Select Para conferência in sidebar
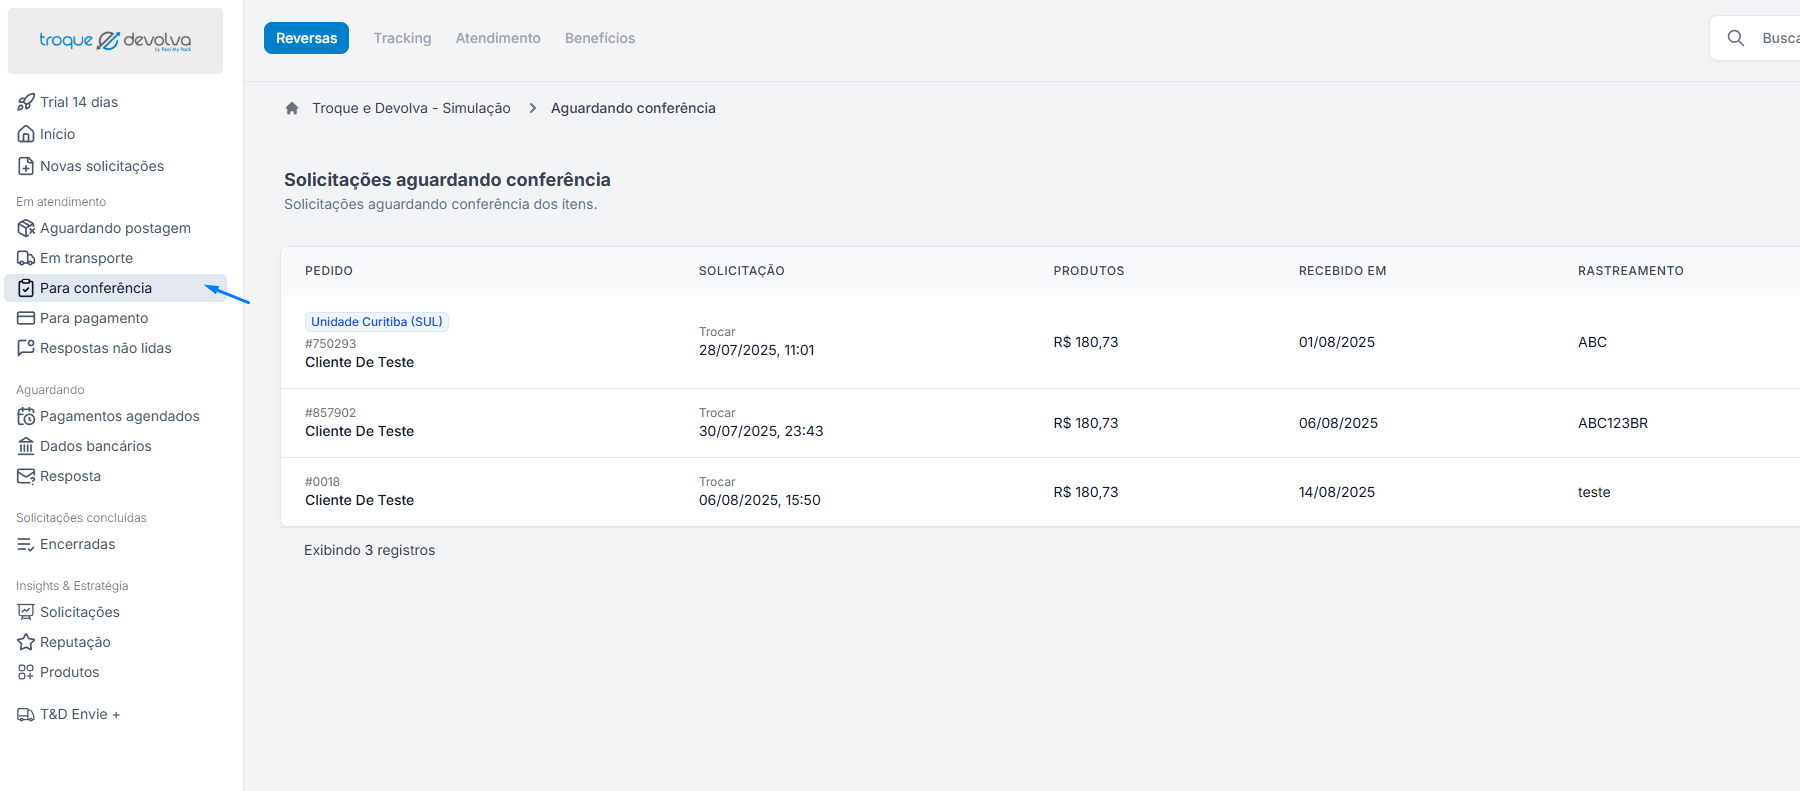 point(116,288)
